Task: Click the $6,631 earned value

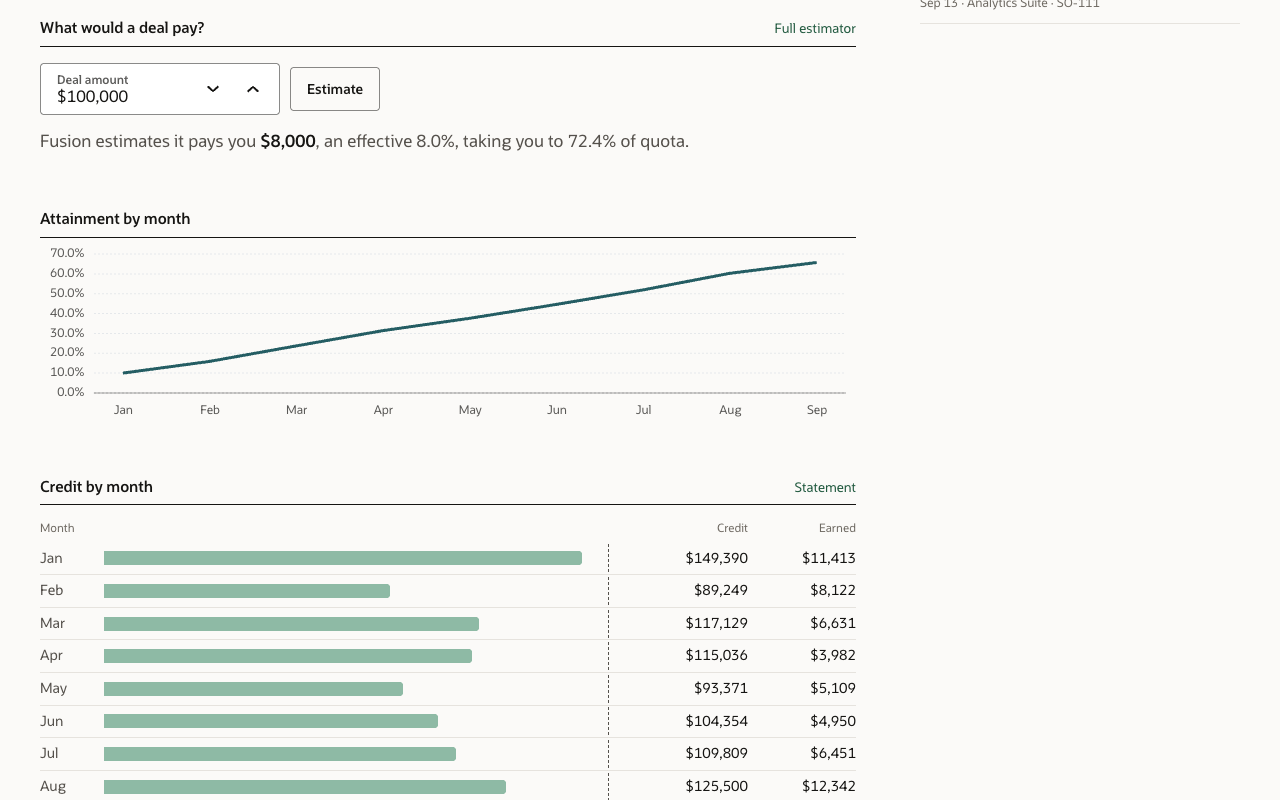Action: 833,623
